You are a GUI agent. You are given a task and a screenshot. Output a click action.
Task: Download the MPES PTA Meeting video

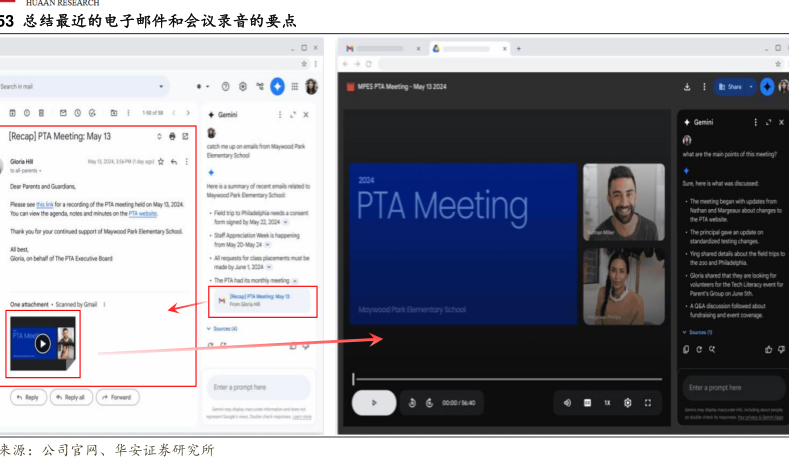[x=687, y=87]
